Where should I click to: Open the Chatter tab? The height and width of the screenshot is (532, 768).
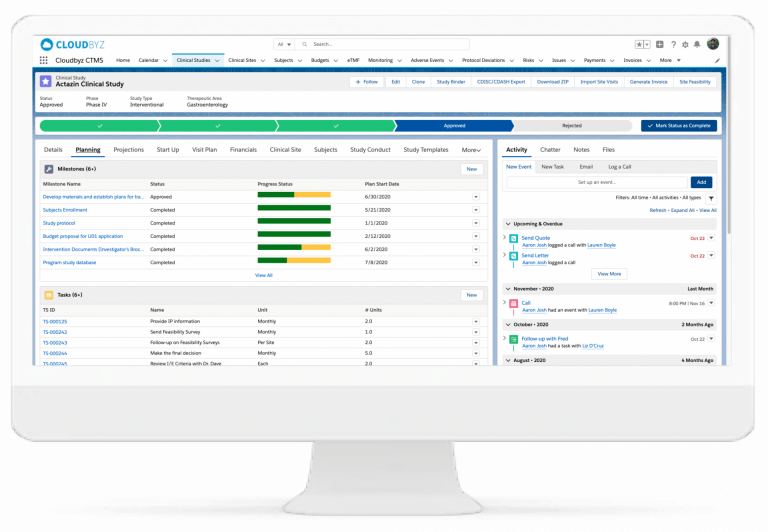550,150
